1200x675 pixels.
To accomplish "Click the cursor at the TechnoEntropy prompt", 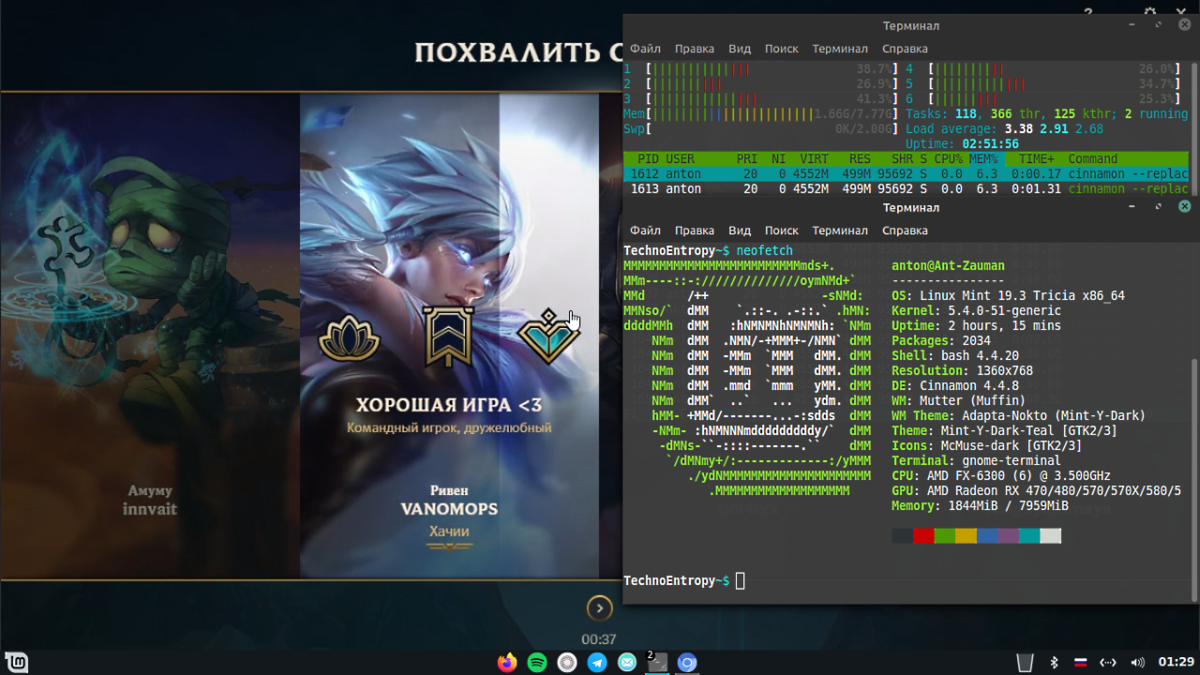I will tap(740, 581).
